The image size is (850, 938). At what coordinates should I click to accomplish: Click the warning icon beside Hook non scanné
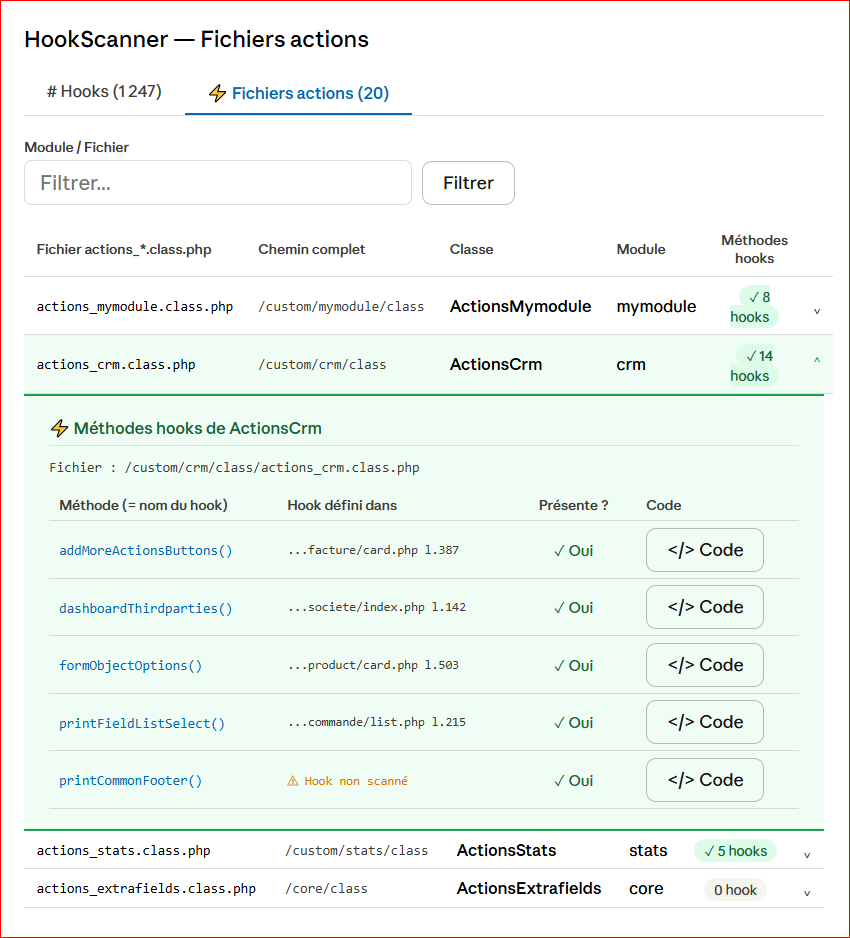pos(293,781)
